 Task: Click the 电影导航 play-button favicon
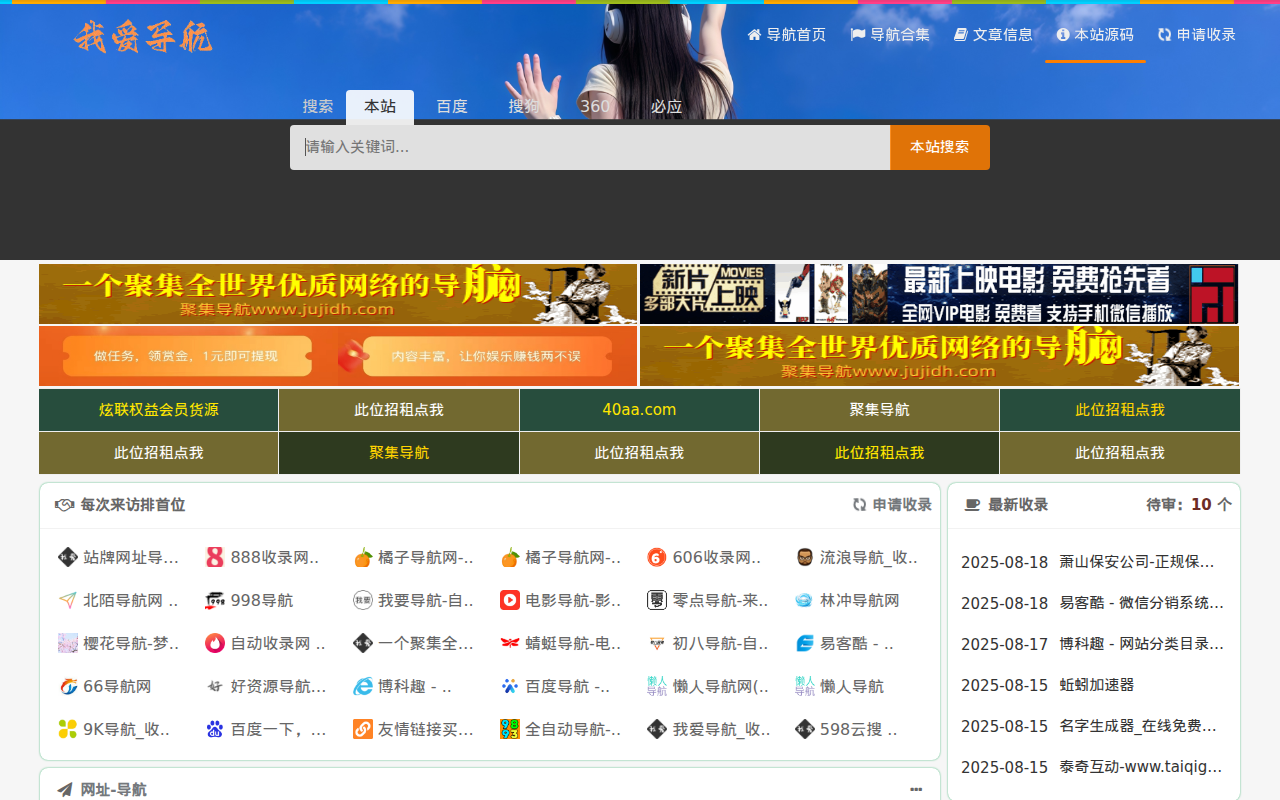point(510,601)
